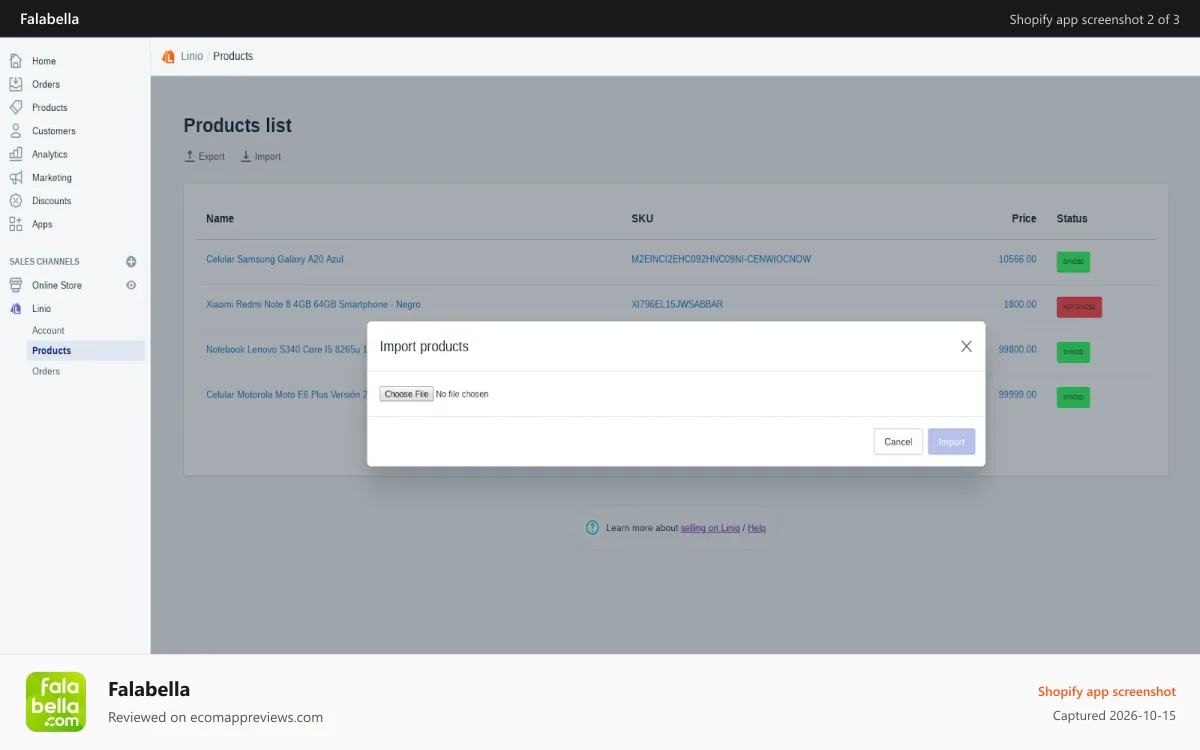Open Analytics from the sidebar
Image resolution: width=1200 pixels, height=750 pixels.
point(50,154)
